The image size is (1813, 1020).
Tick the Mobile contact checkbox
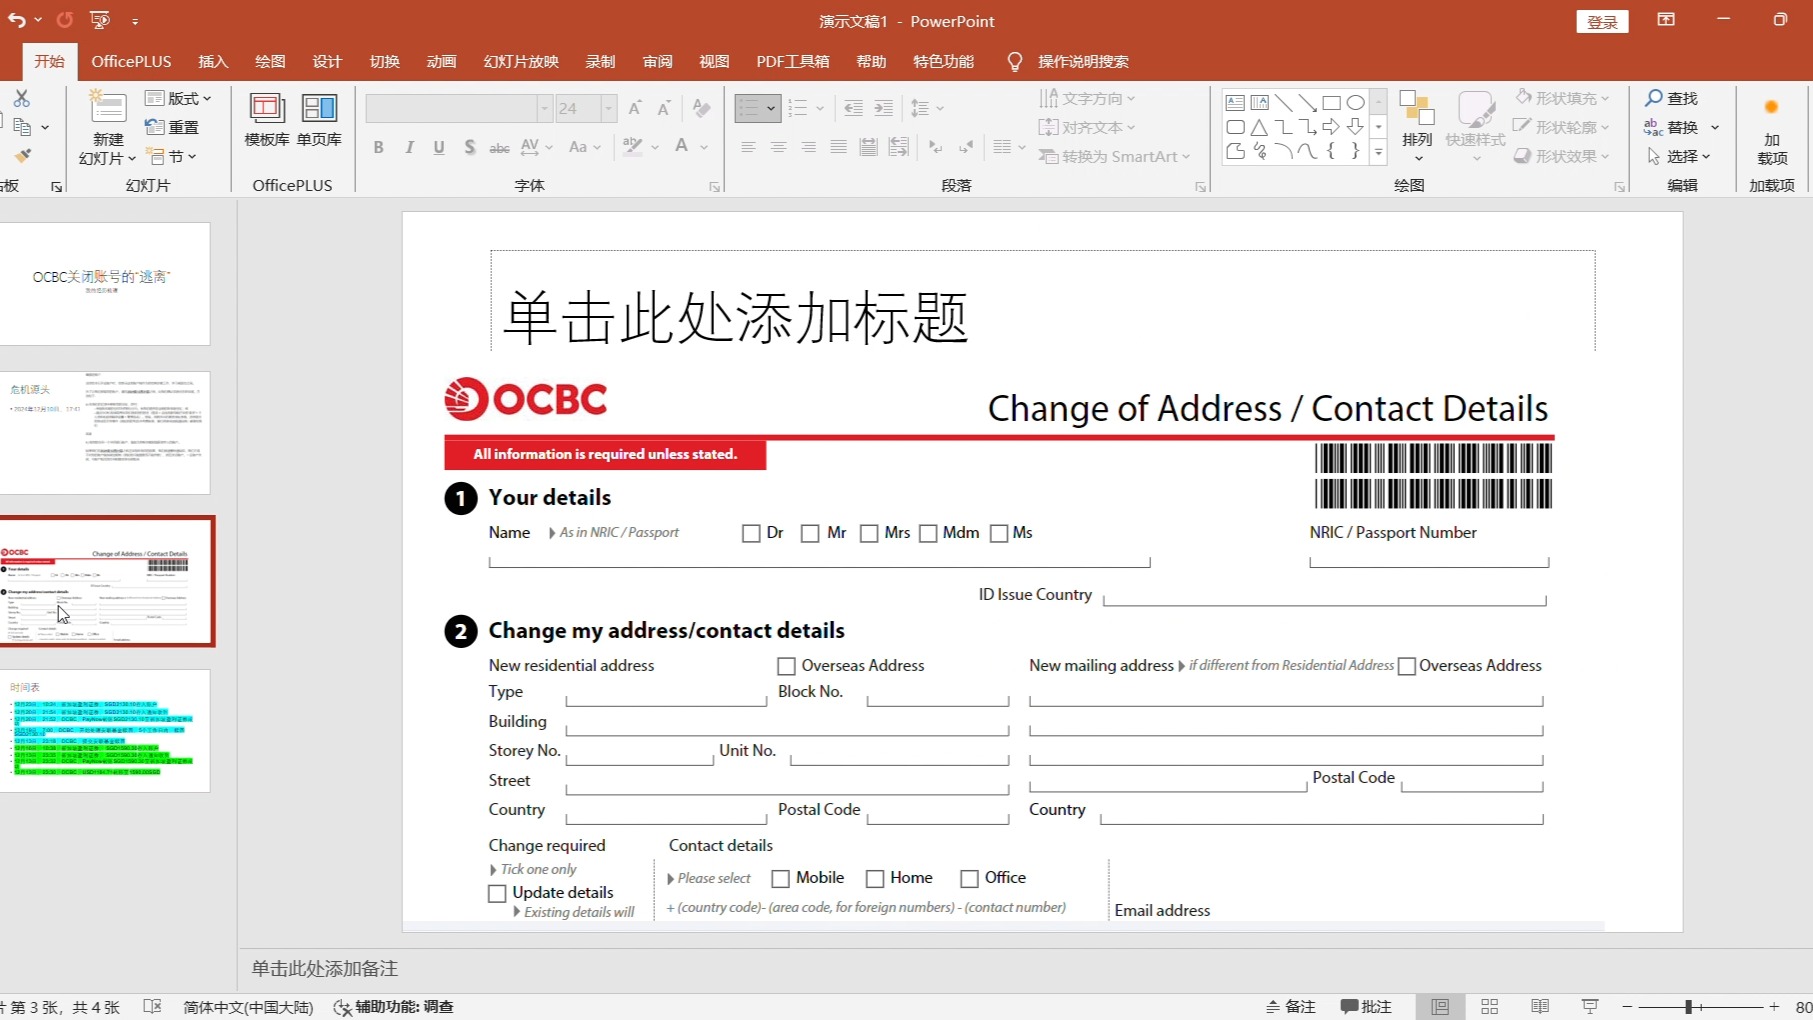click(781, 878)
